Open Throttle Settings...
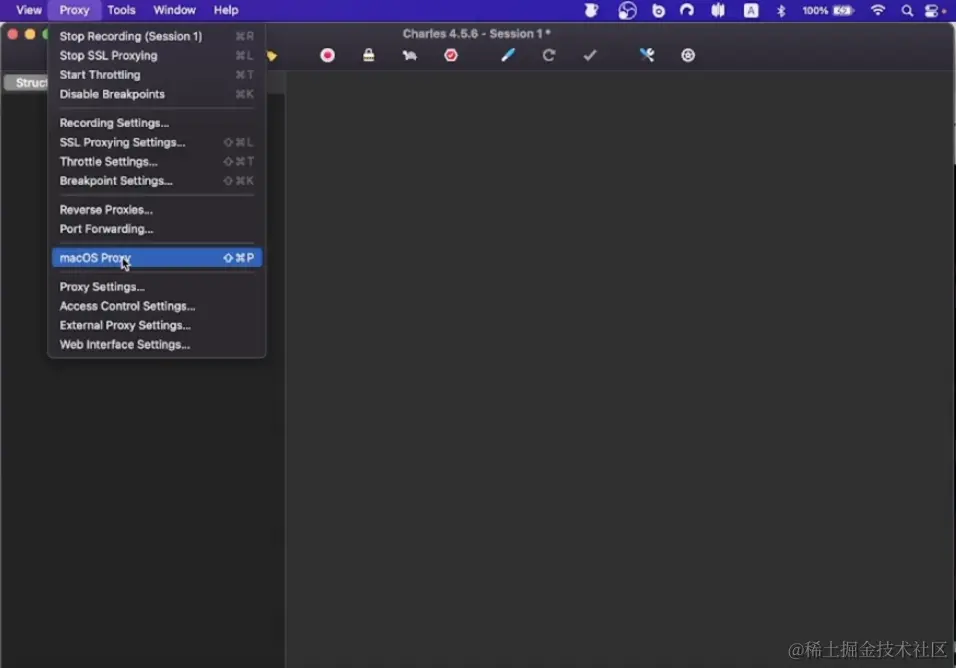Viewport: 956px width, 668px height. [157, 162]
